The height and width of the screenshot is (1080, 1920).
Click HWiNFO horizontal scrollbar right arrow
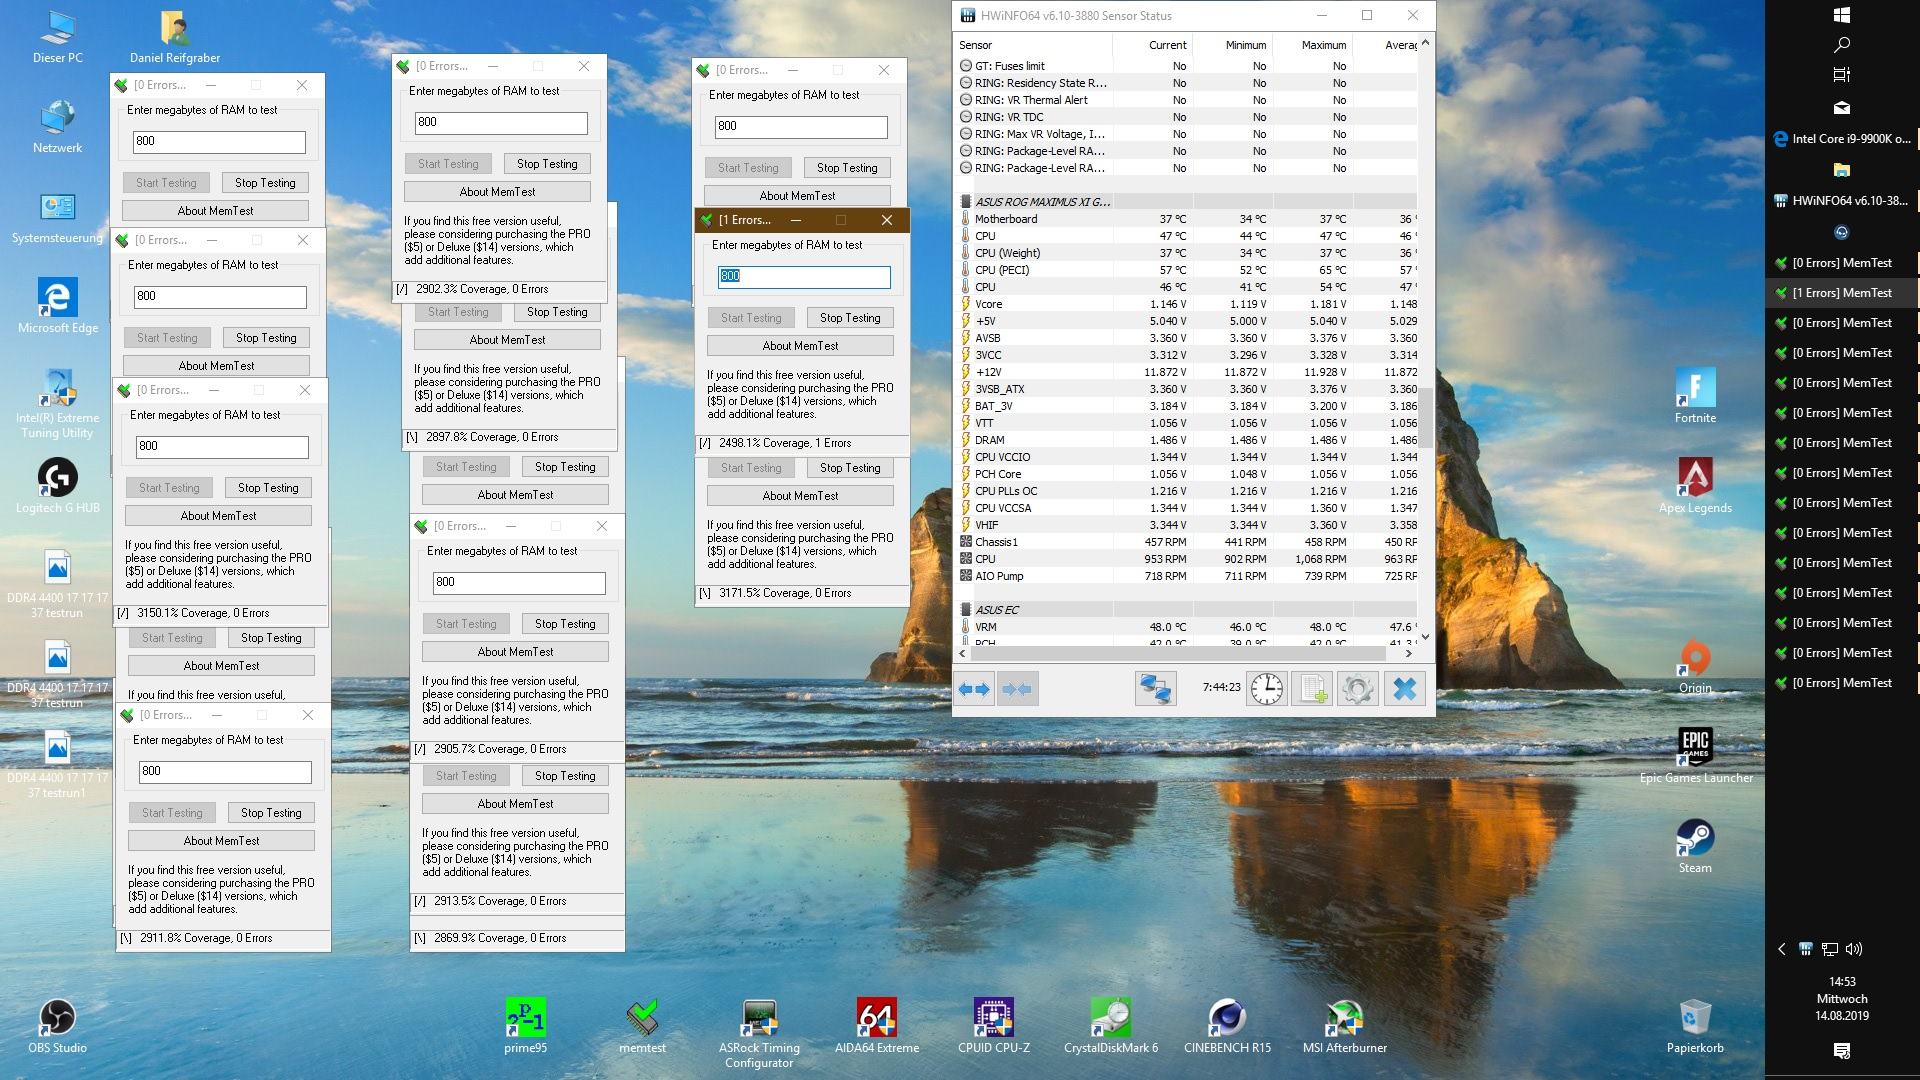tap(1408, 654)
